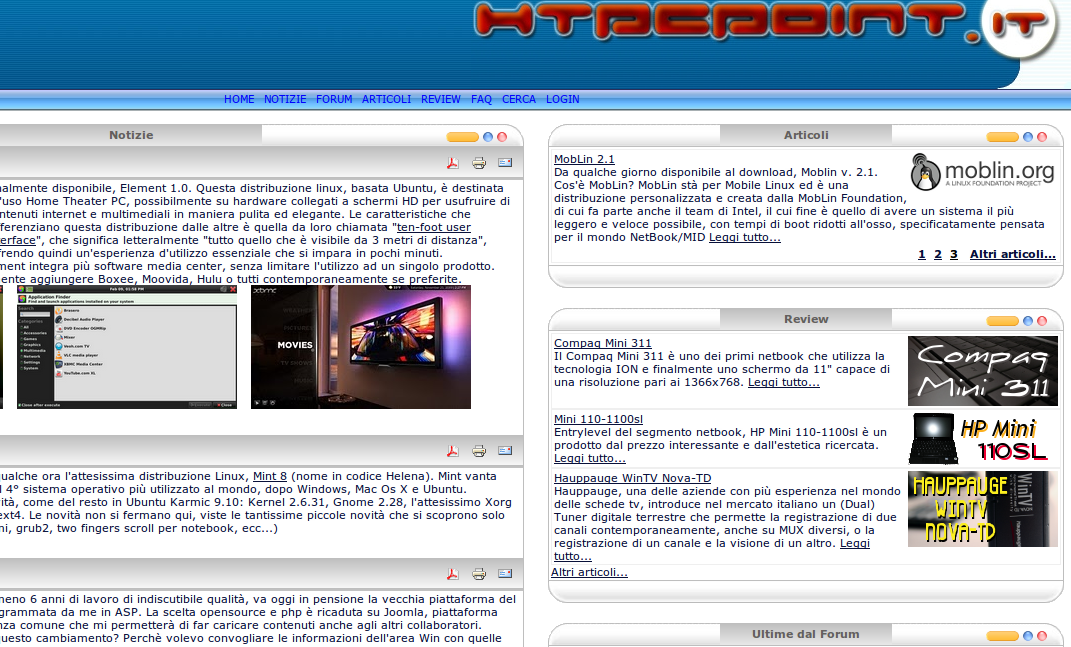Open PDF icon for the Joomla platform news item

(x=453, y=574)
